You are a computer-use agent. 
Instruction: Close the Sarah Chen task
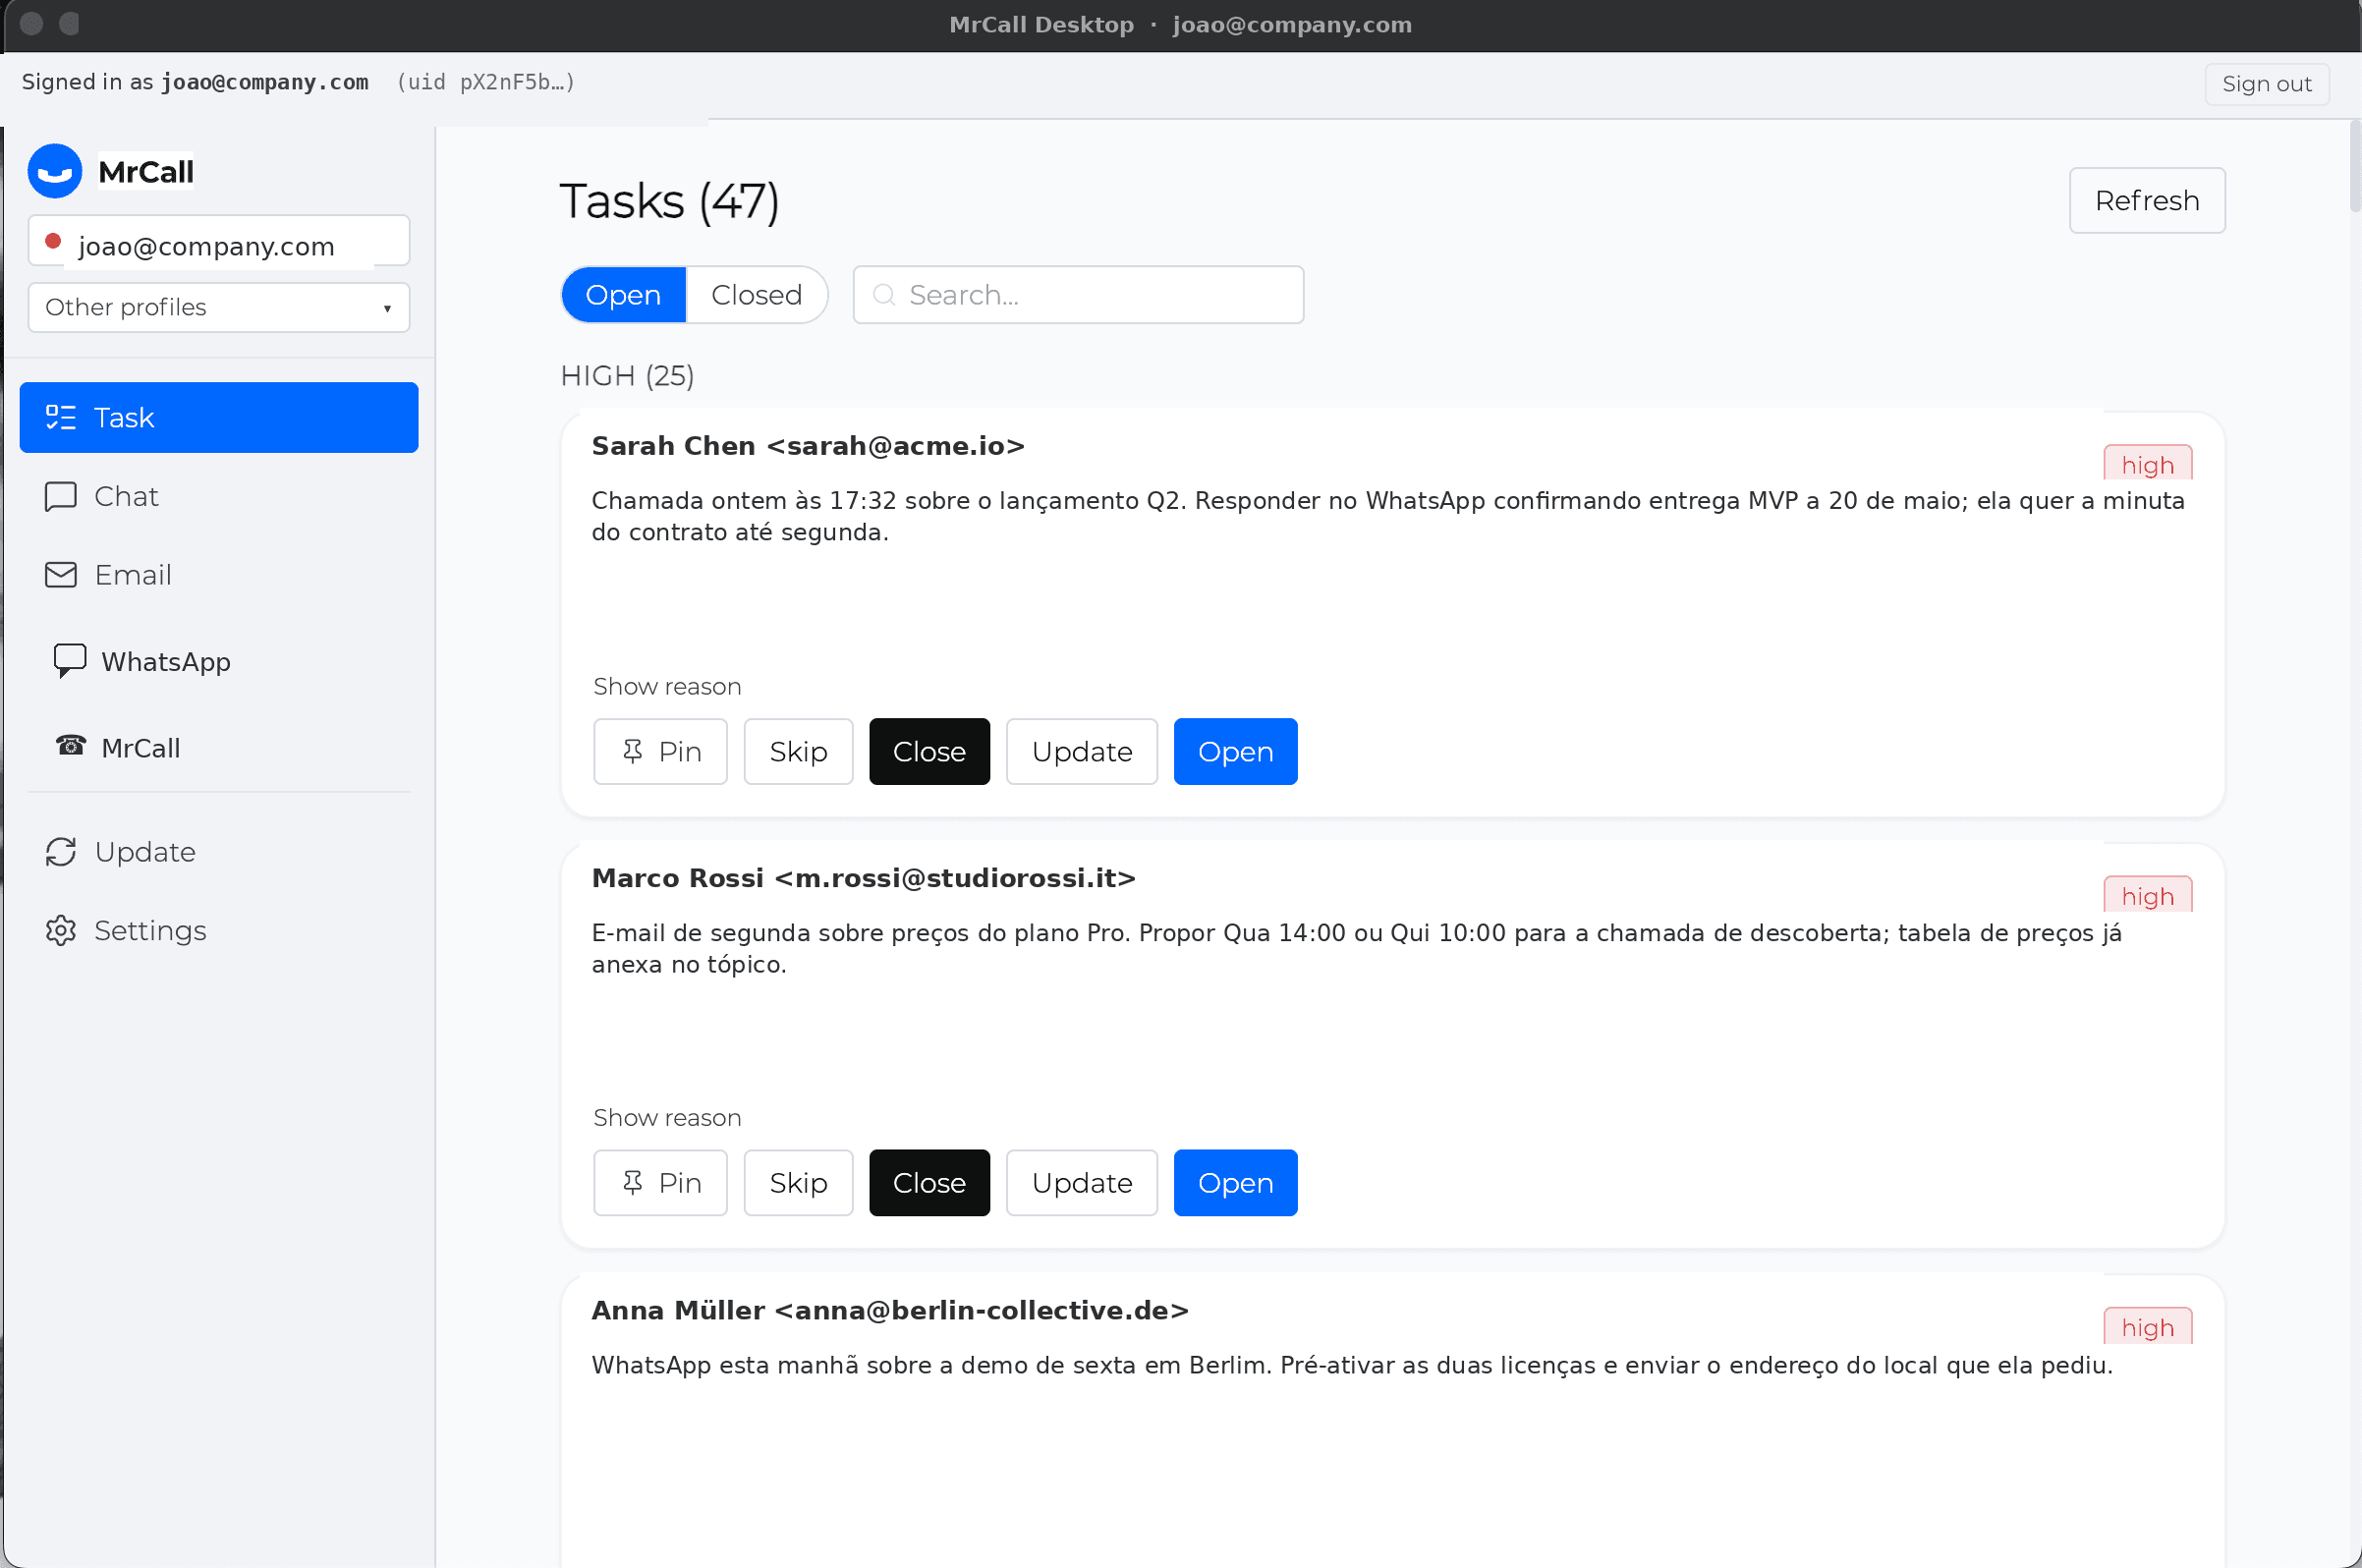(929, 751)
